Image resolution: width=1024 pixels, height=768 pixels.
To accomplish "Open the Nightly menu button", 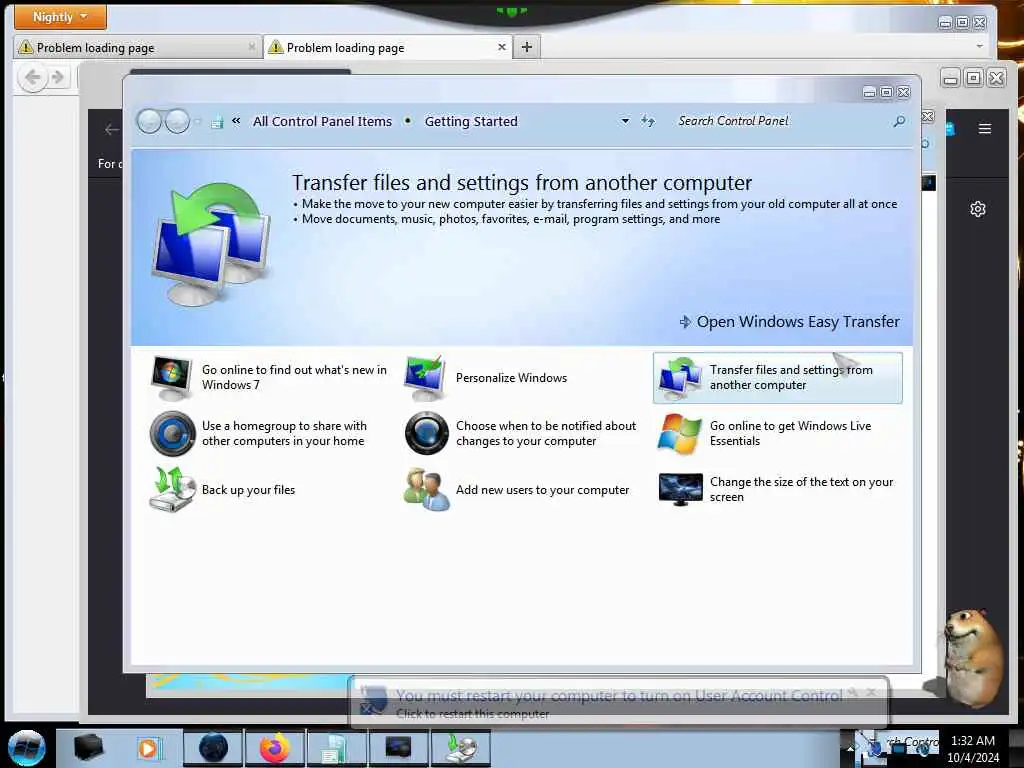I will tap(59, 16).
